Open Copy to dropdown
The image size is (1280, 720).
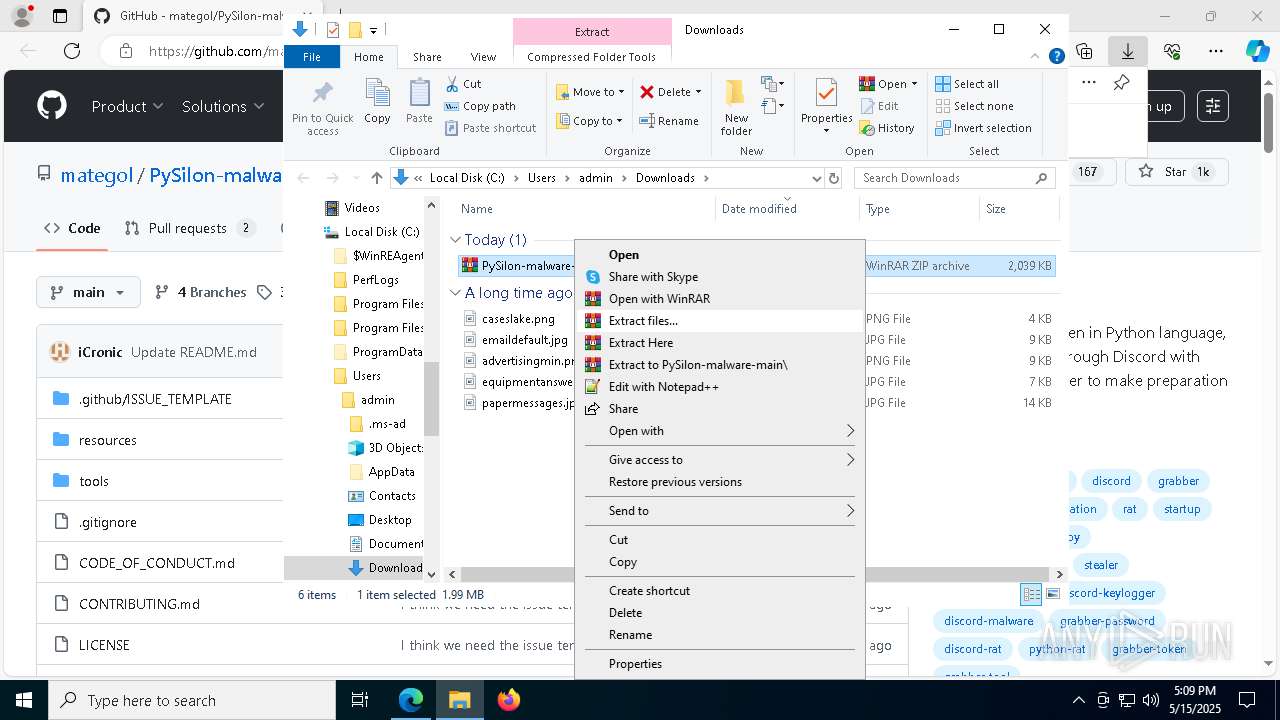tap(590, 121)
